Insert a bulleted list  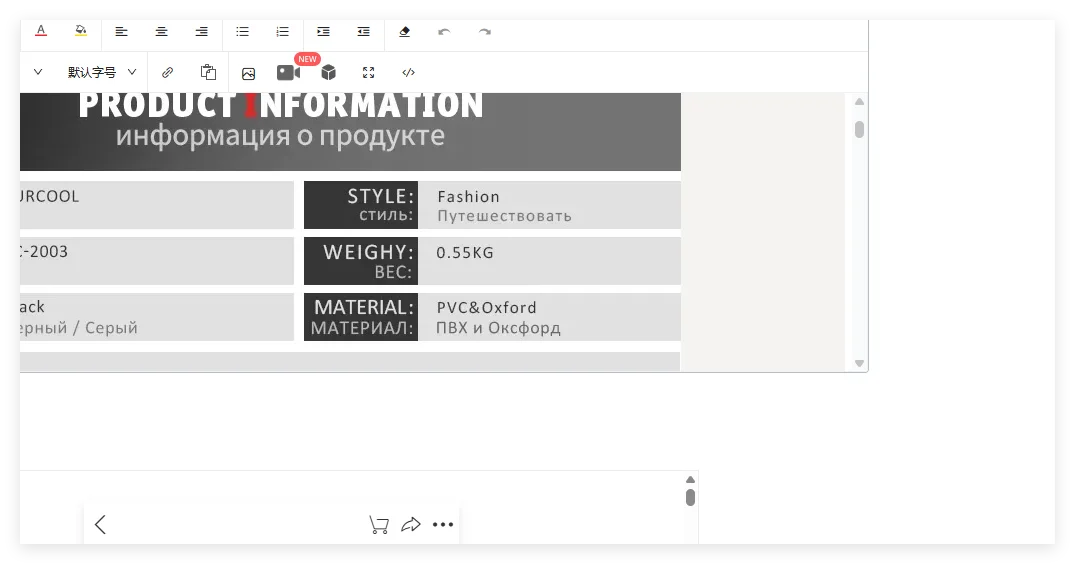[242, 32]
